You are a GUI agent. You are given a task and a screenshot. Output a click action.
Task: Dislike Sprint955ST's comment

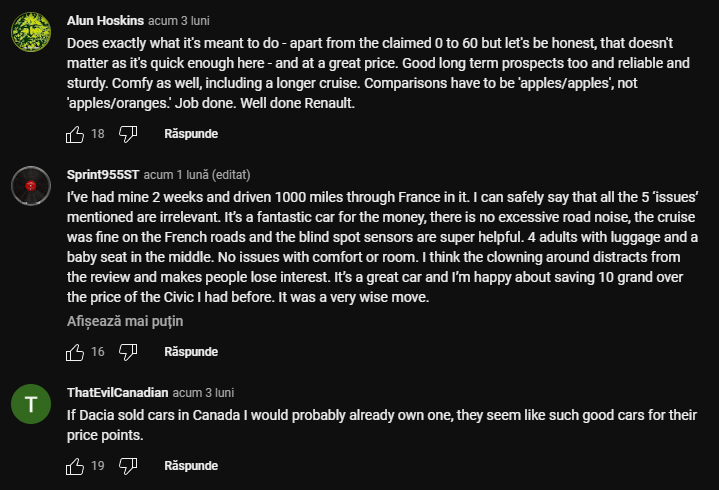(128, 352)
